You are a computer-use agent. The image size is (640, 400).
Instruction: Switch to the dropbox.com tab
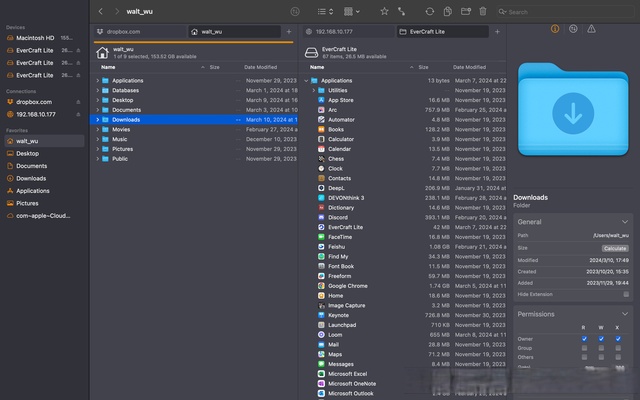pos(140,31)
